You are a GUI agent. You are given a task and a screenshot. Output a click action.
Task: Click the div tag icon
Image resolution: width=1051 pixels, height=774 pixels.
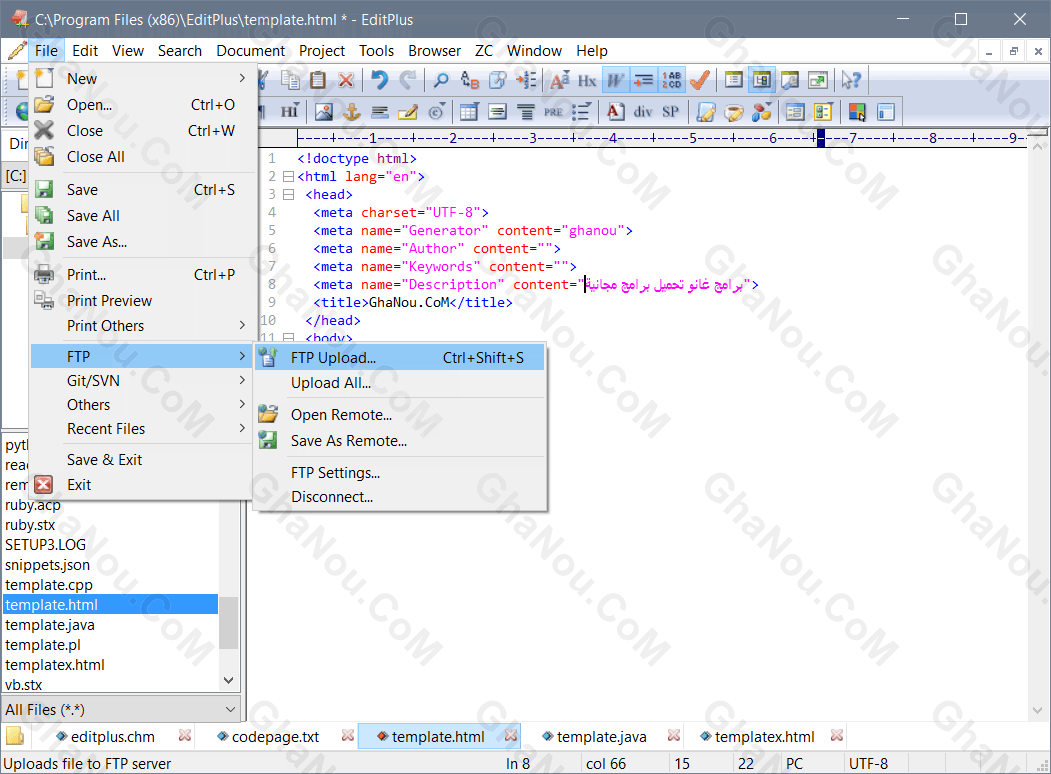click(643, 112)
